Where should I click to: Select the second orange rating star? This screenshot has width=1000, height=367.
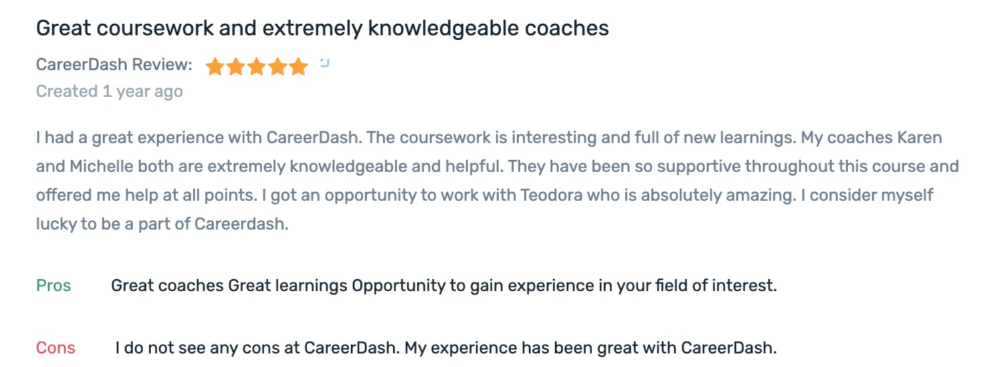click(x=236, y=66)
